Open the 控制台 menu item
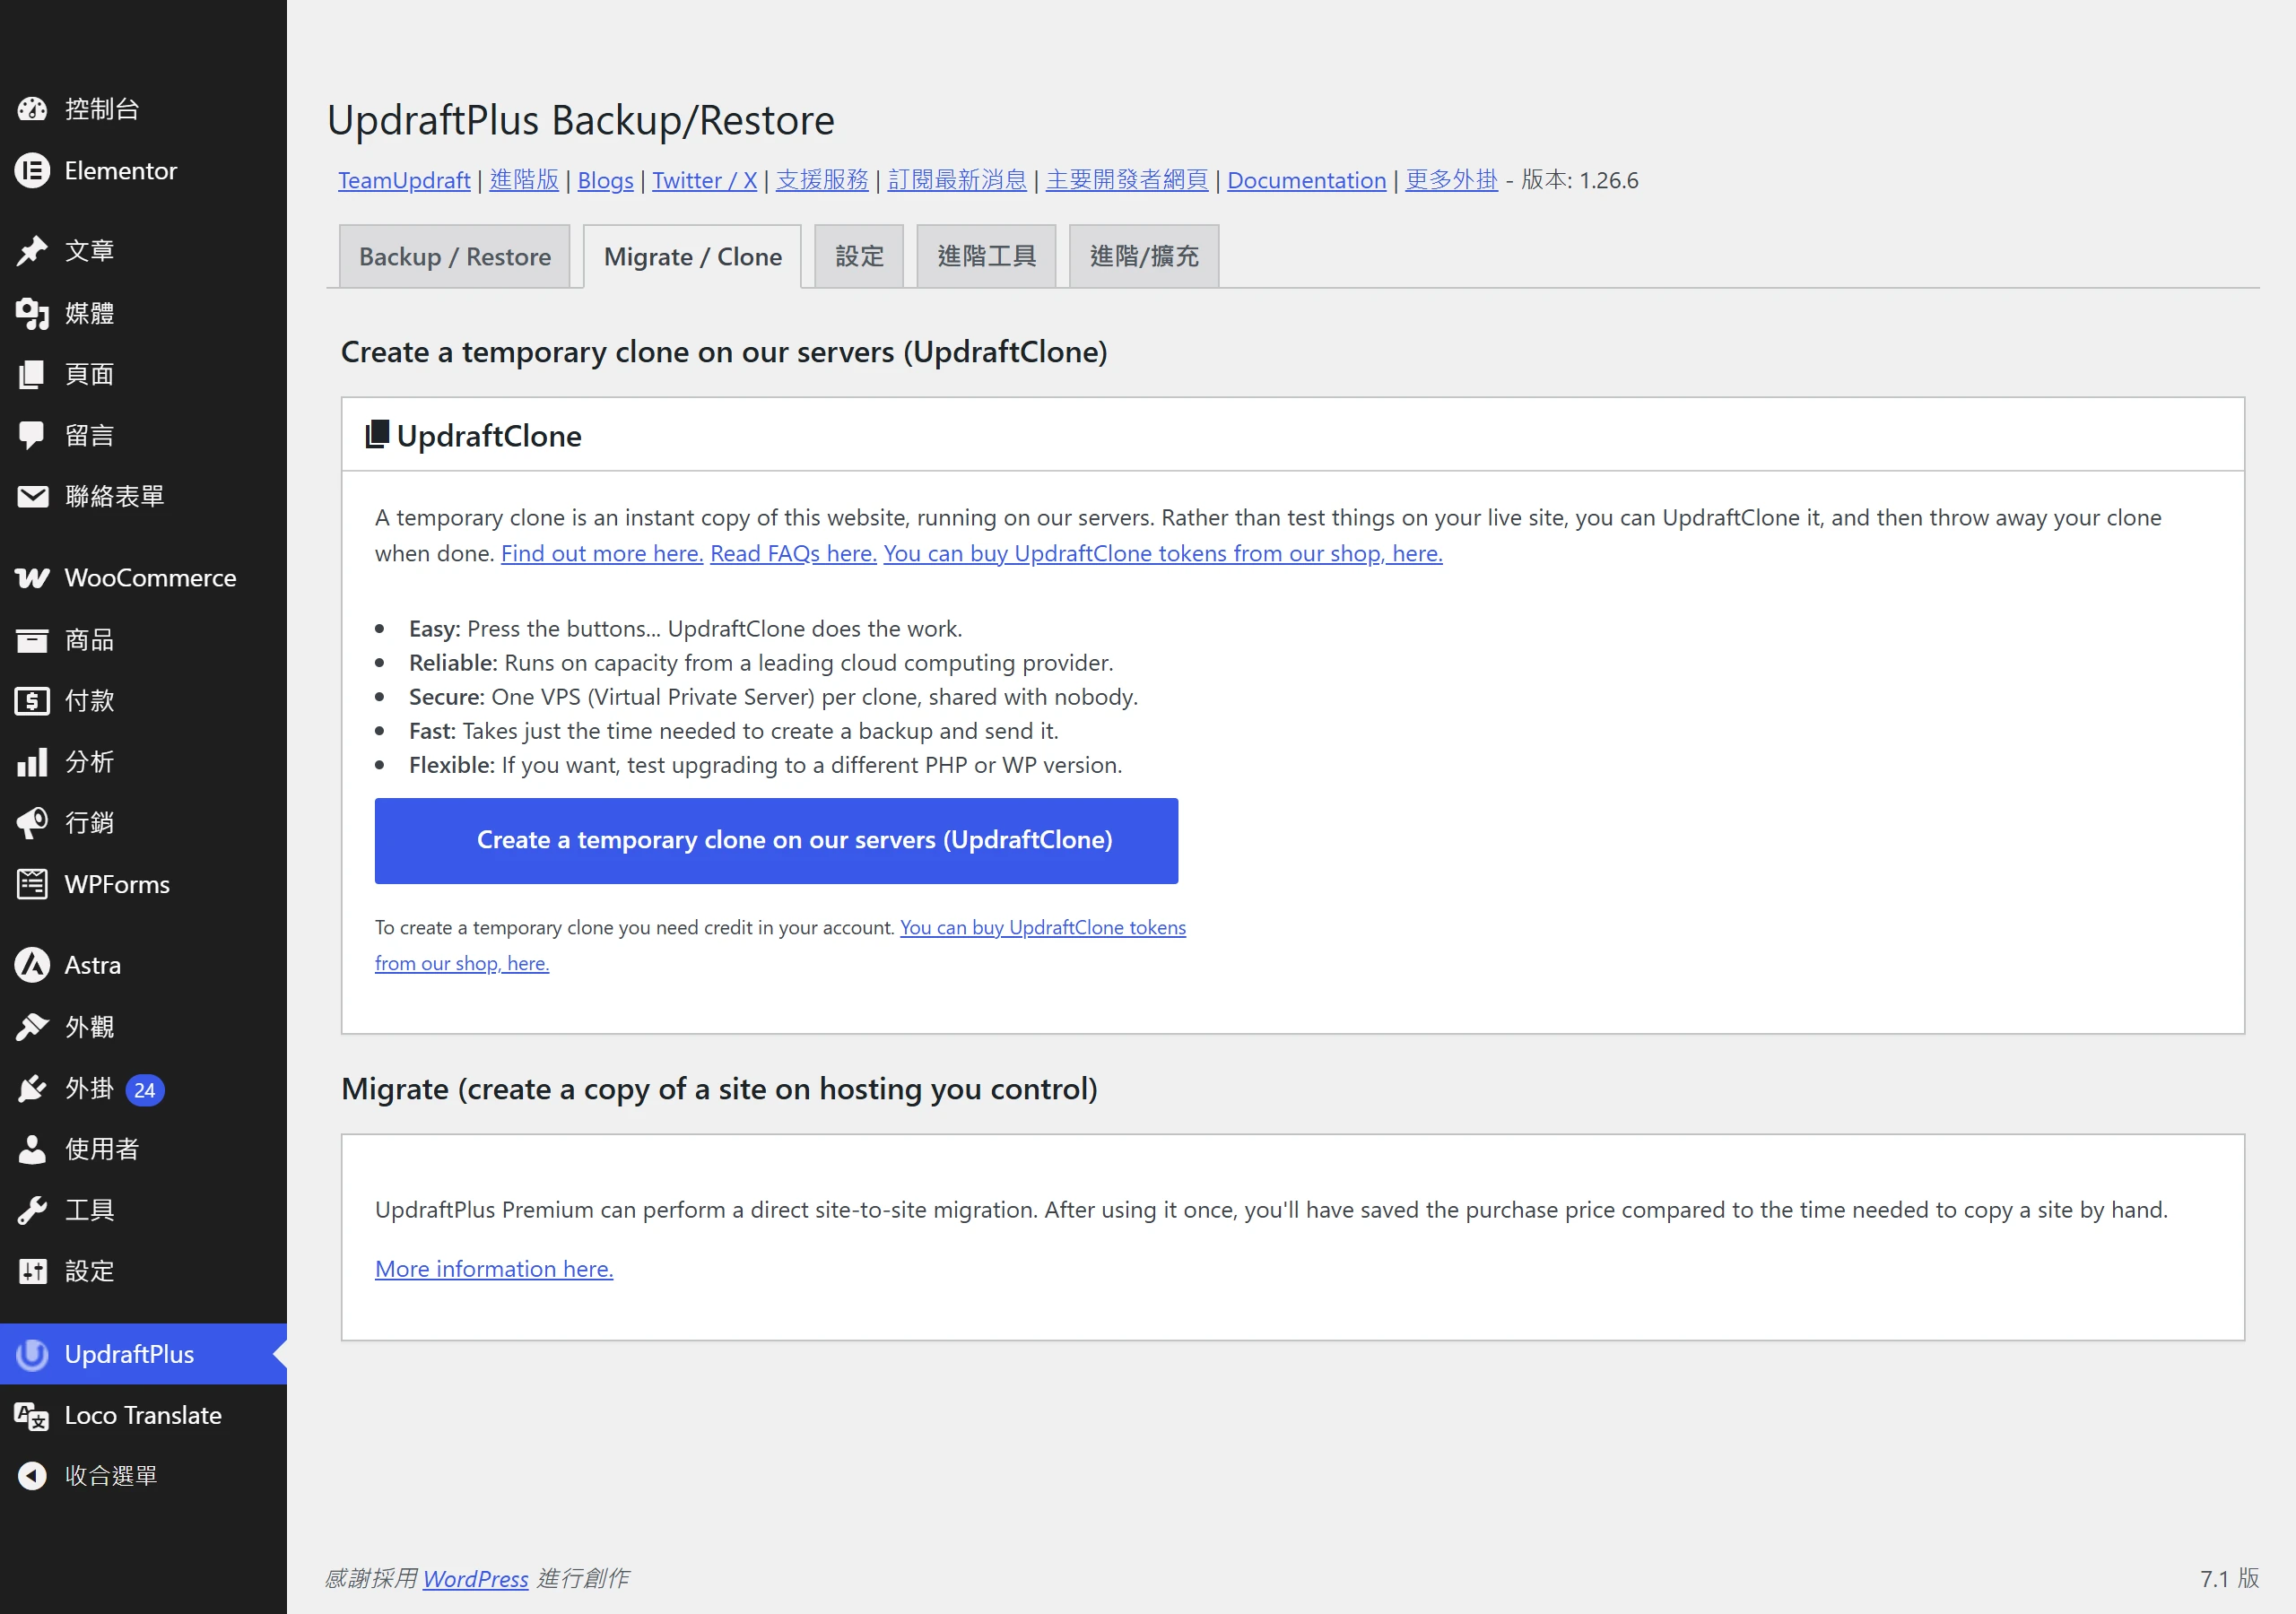Screen dimensions: 2296x1614 143,109
